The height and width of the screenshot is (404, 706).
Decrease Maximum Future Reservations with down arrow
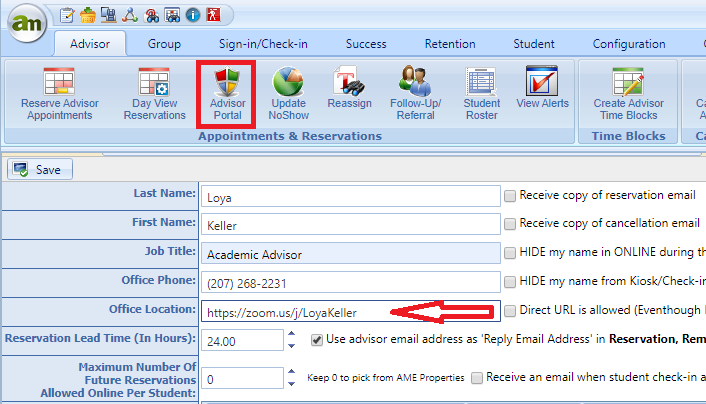pyautogui.click(x=291, y=384)
